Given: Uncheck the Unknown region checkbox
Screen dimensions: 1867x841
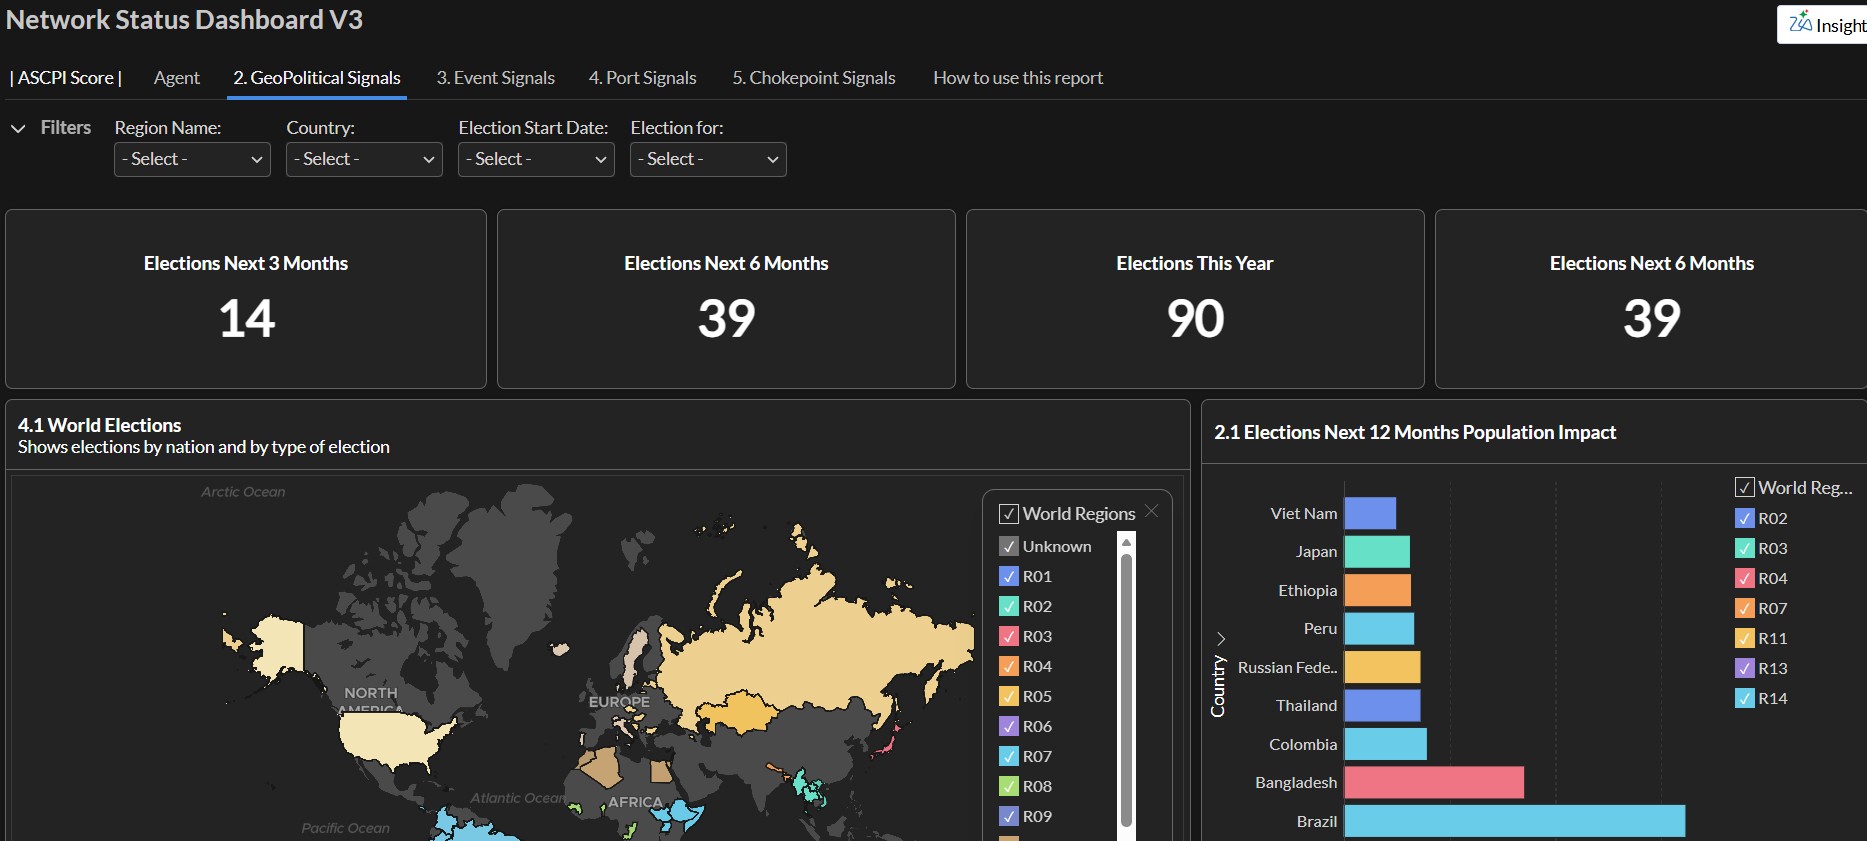Looking at the screenshot, I should point(1009,546).
